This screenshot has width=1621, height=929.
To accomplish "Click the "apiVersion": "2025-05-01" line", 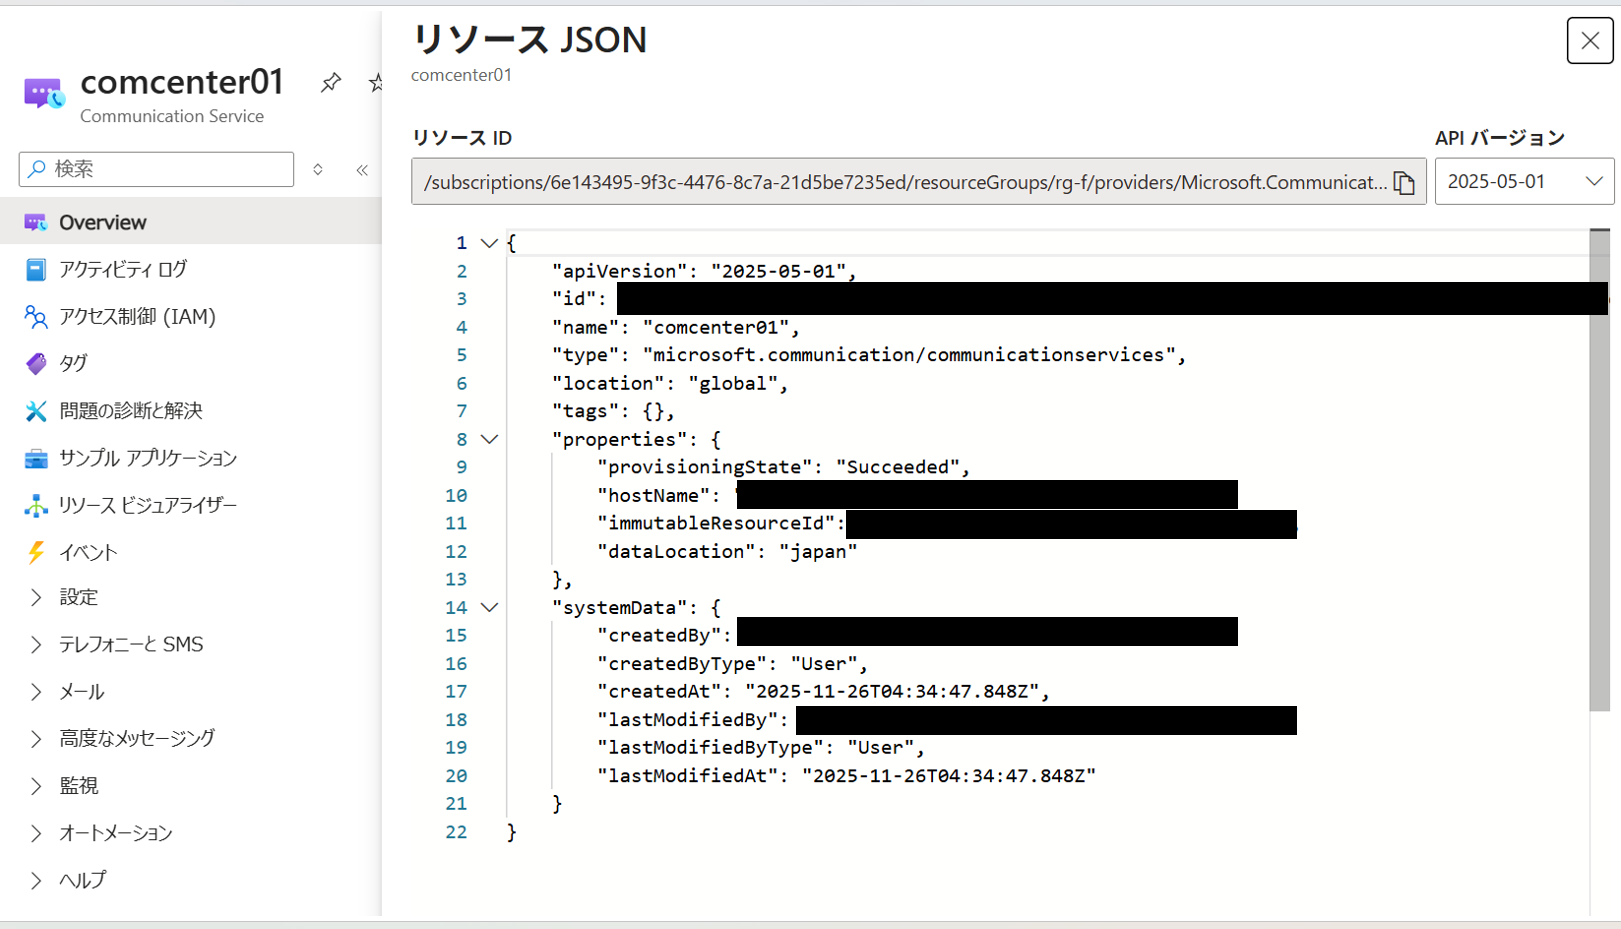I will [x=704, y=271].
